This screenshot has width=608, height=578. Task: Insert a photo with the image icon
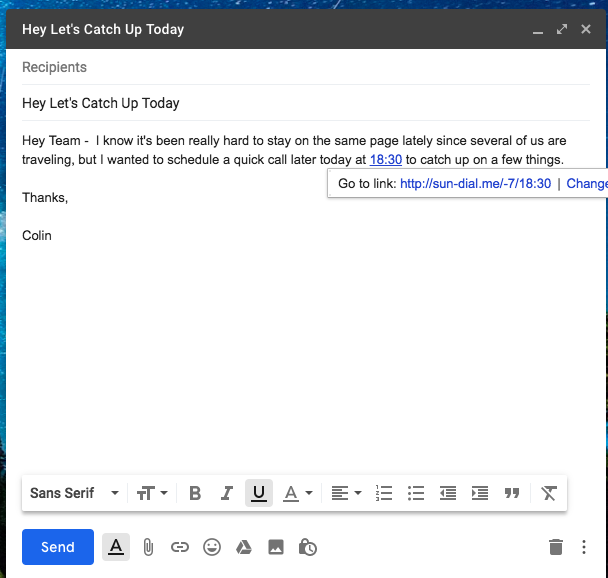click(276, 547)
